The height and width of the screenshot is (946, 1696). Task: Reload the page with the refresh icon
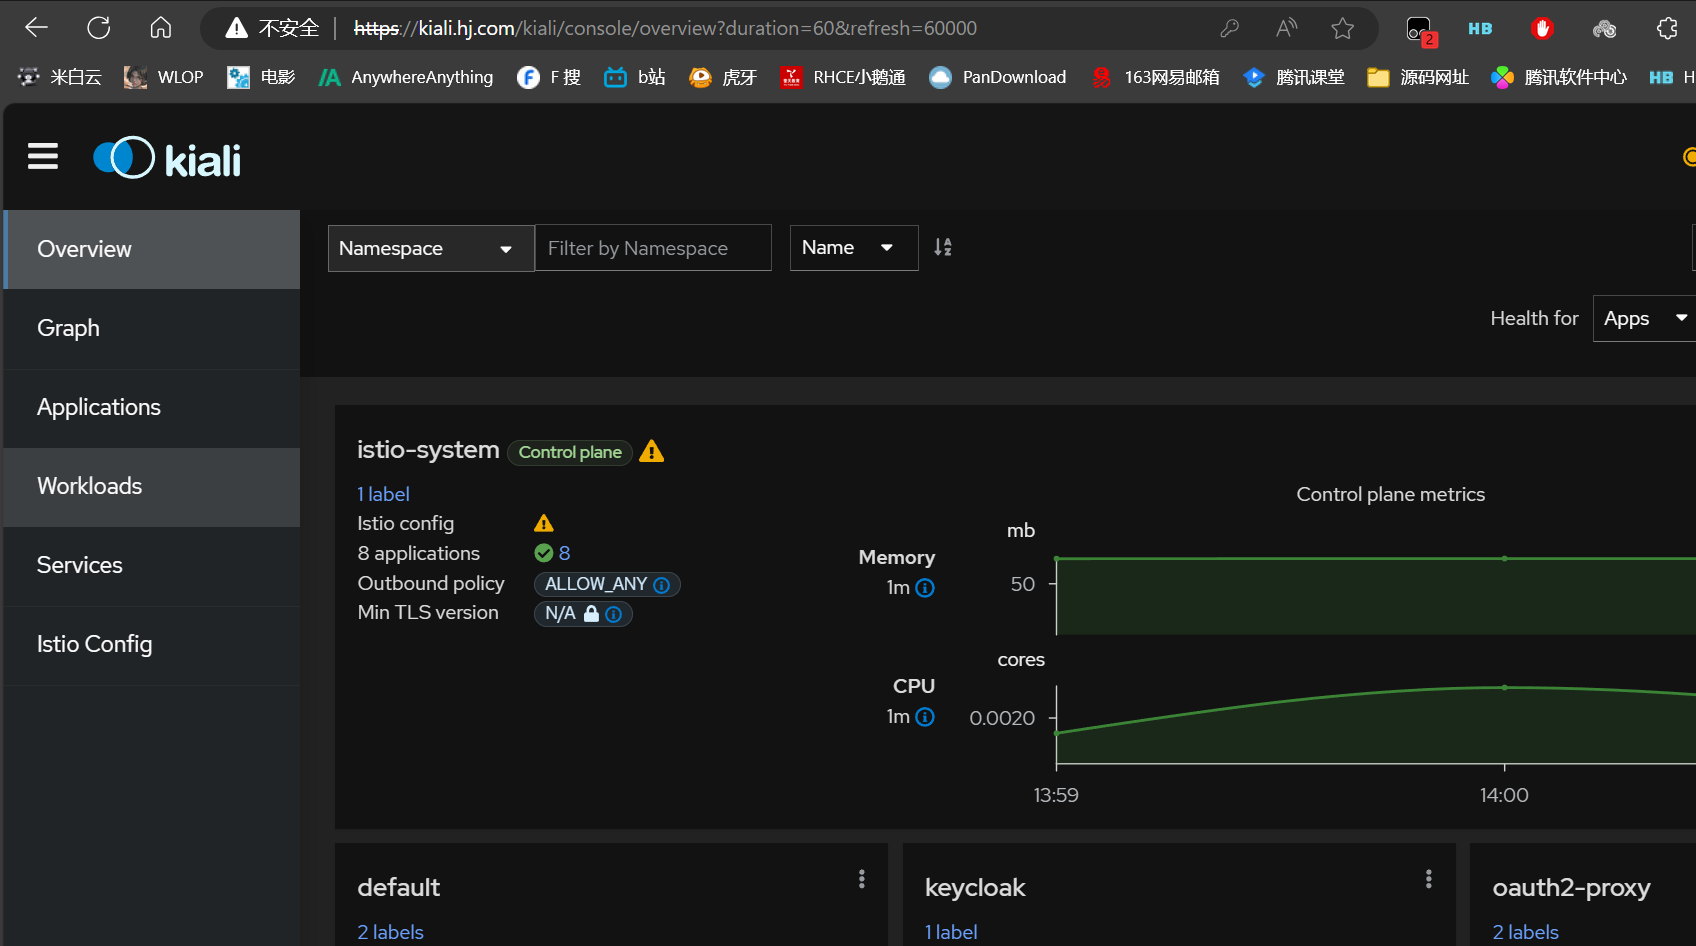[x=98, y=28]
